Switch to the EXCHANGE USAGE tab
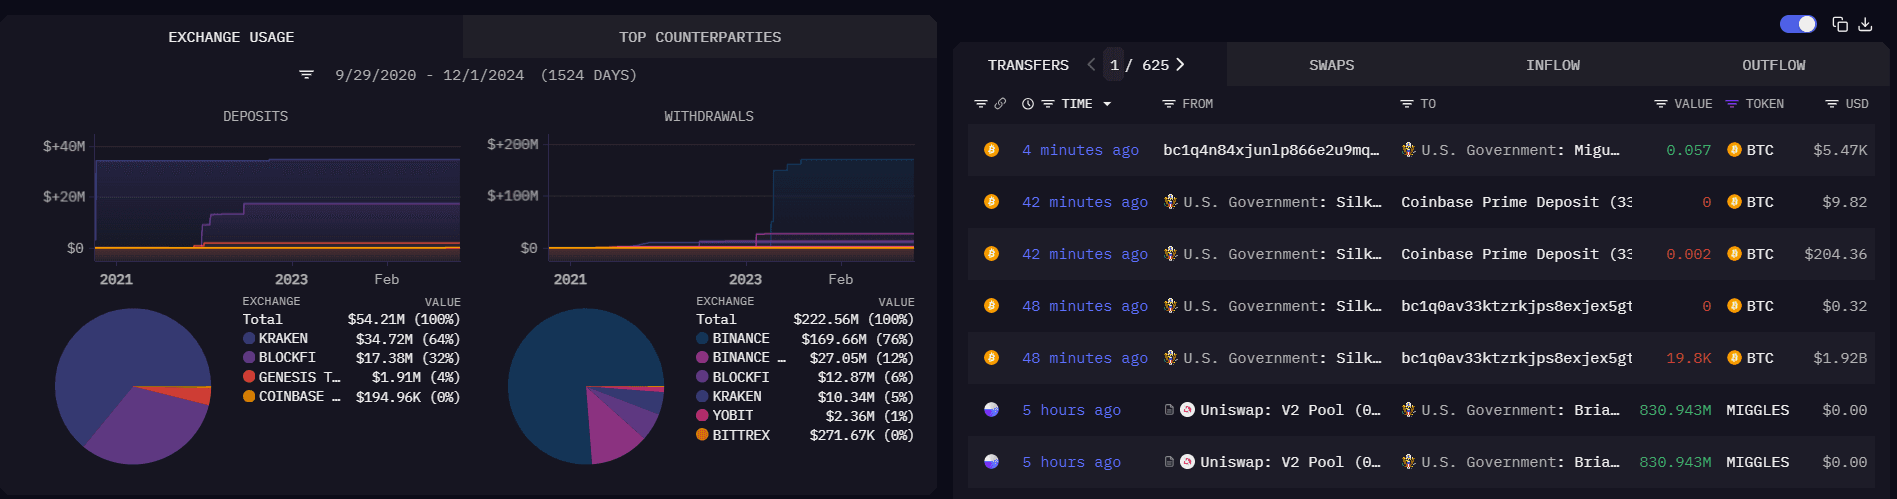Screen dimensions: 1897x499 click(231, 37)
